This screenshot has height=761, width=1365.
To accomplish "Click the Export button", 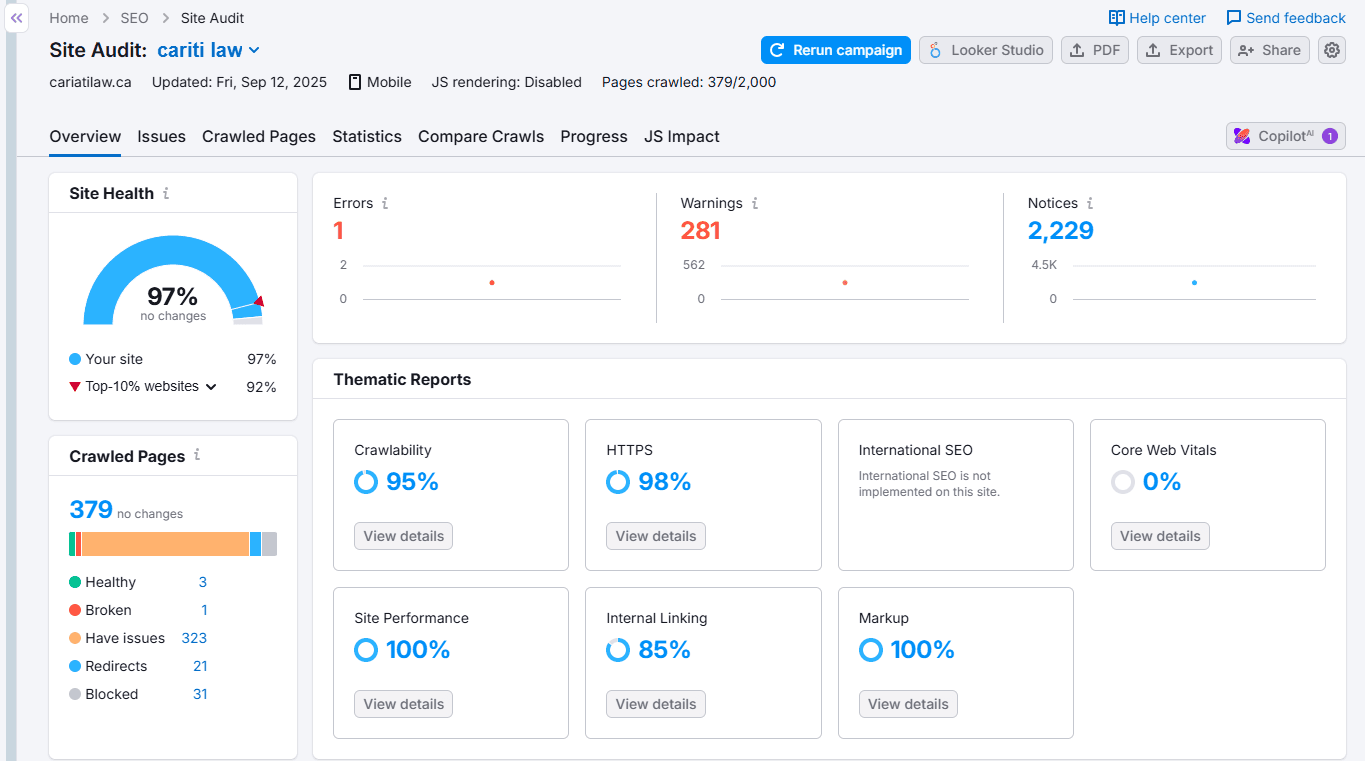I will coord(1179,50).
